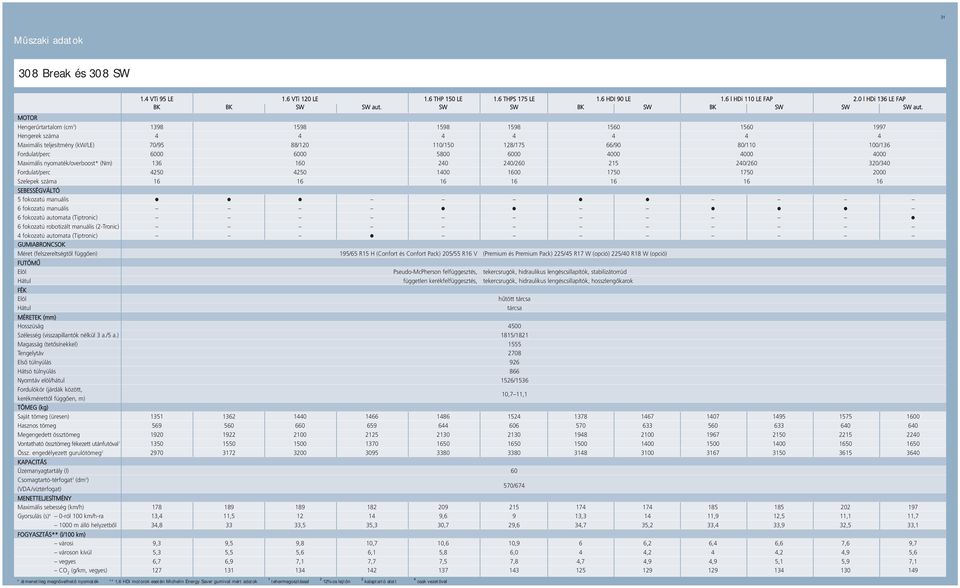The width and height of the screenshot is (960, 588).
Task: Click the '1.4 VTi 95 LE' column header
Action: pos(157,99)
